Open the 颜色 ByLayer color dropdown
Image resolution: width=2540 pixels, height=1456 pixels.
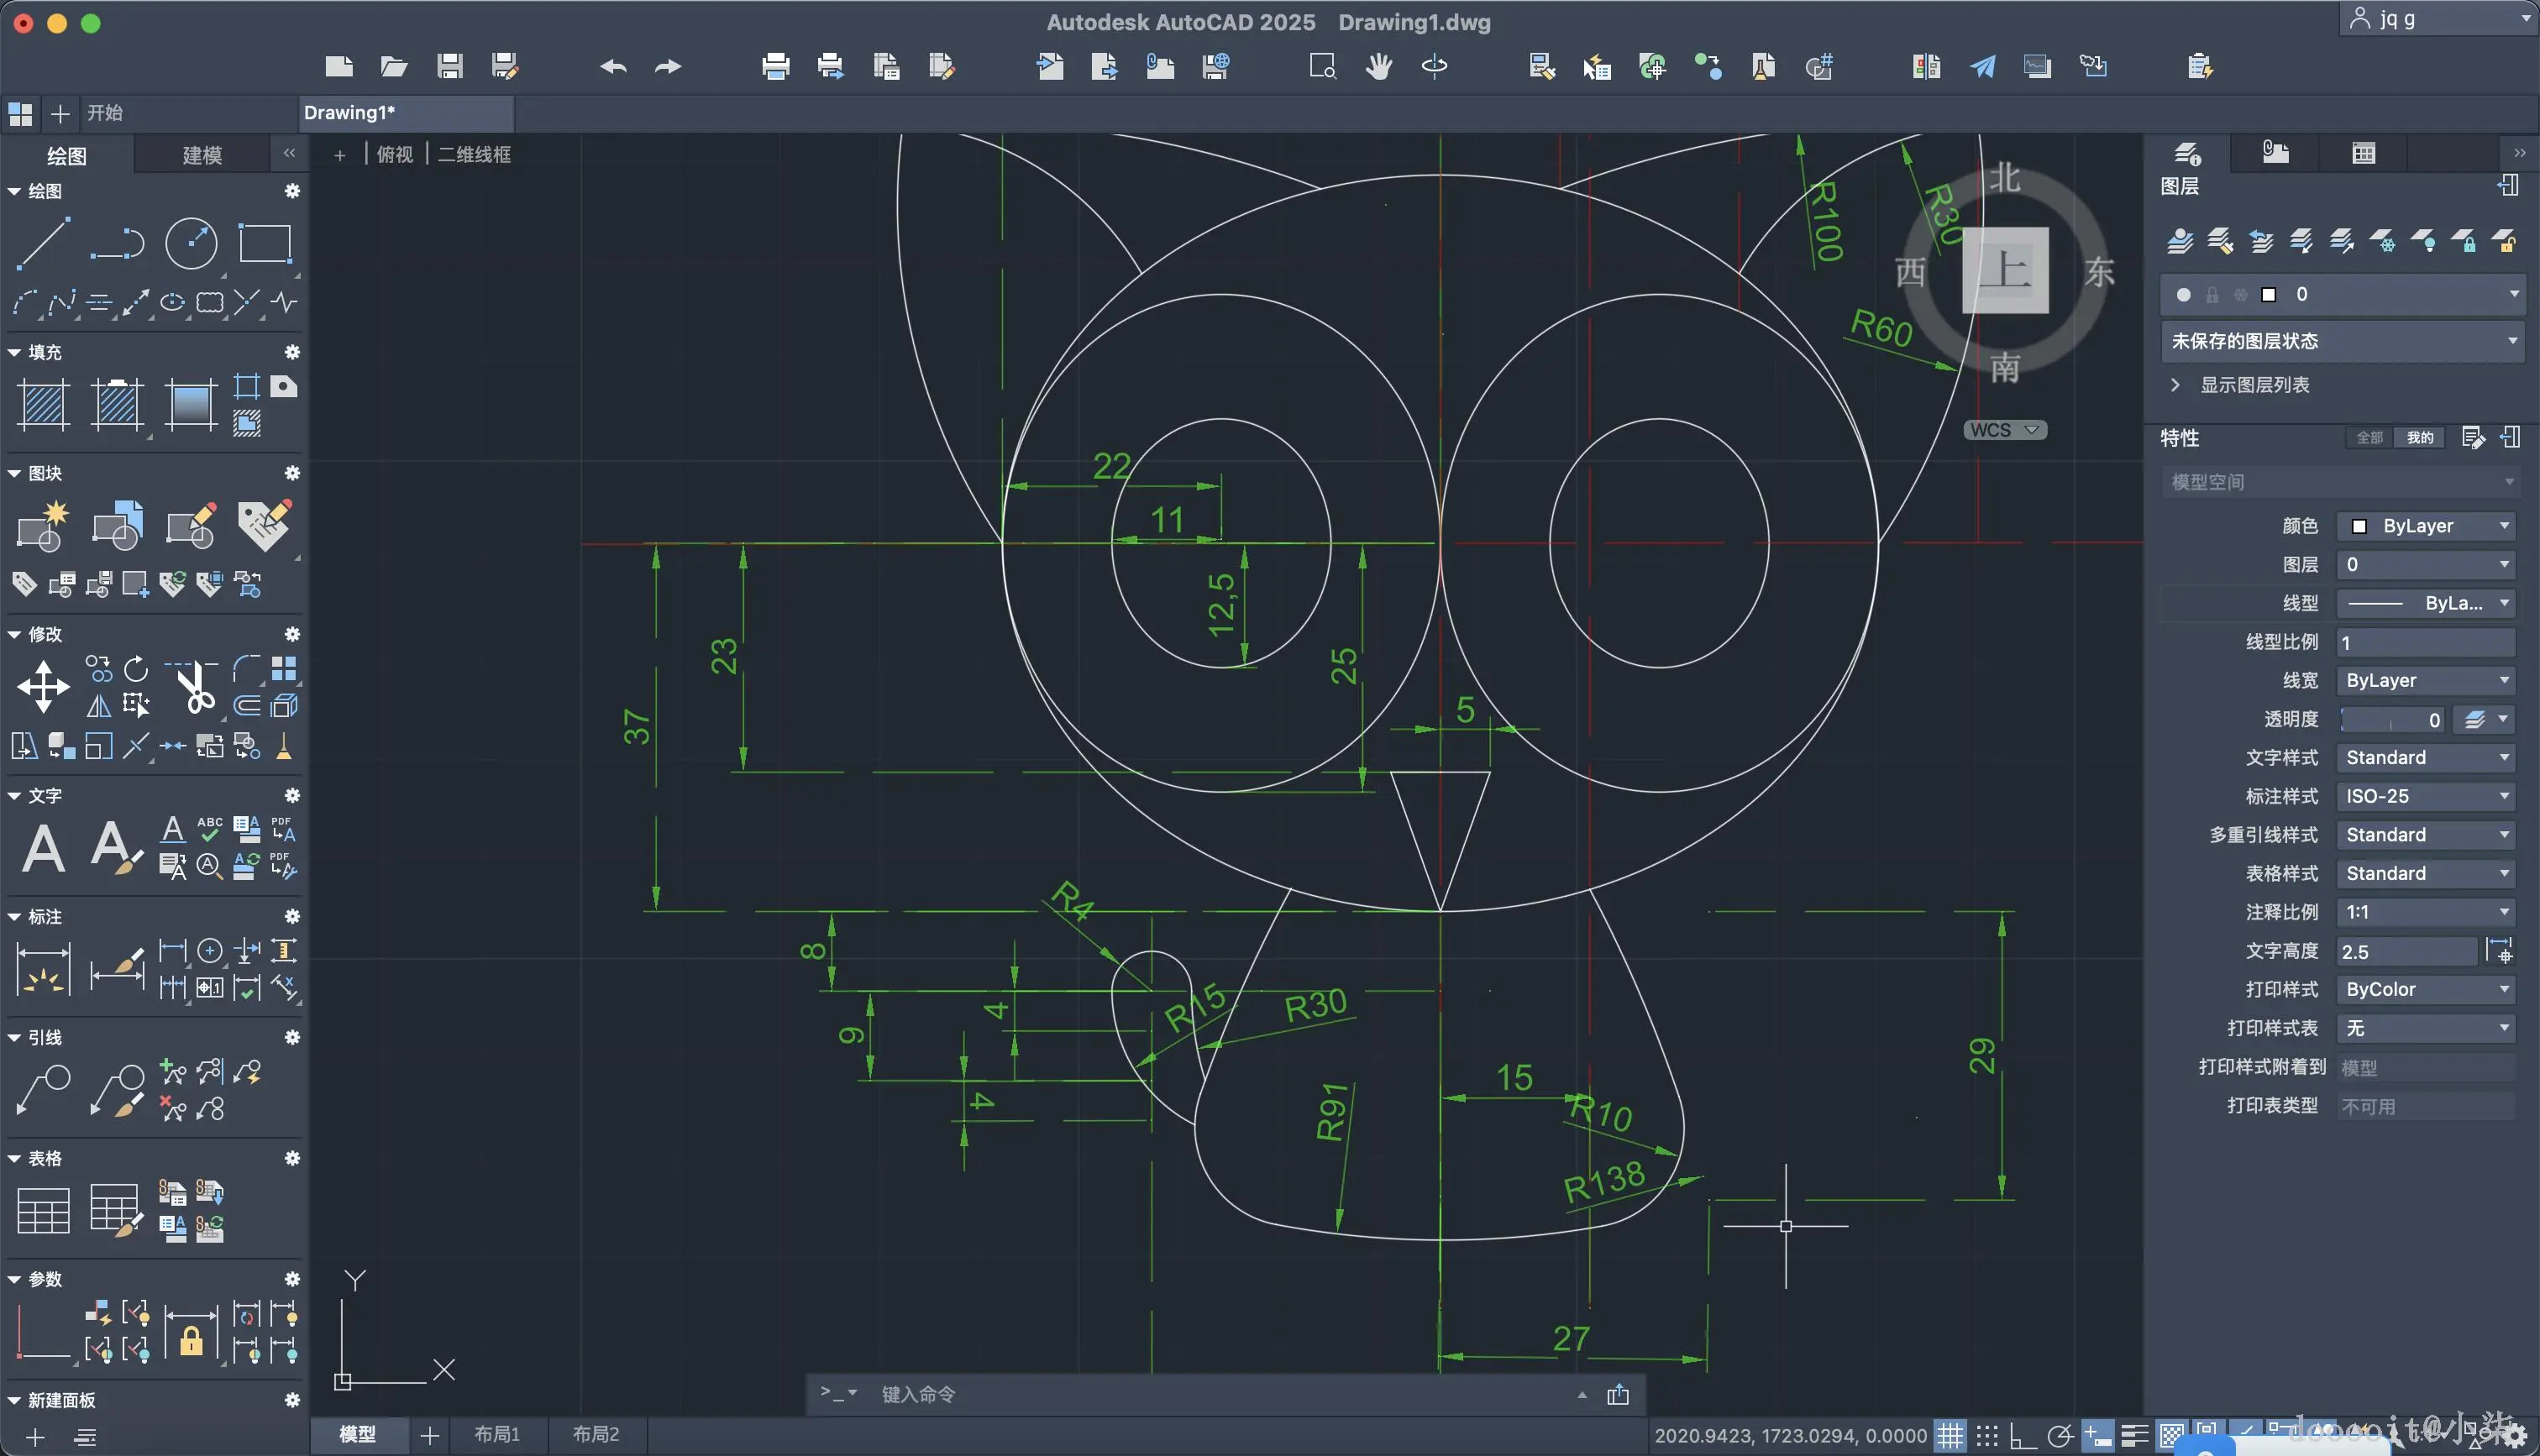click(2426, 526)
